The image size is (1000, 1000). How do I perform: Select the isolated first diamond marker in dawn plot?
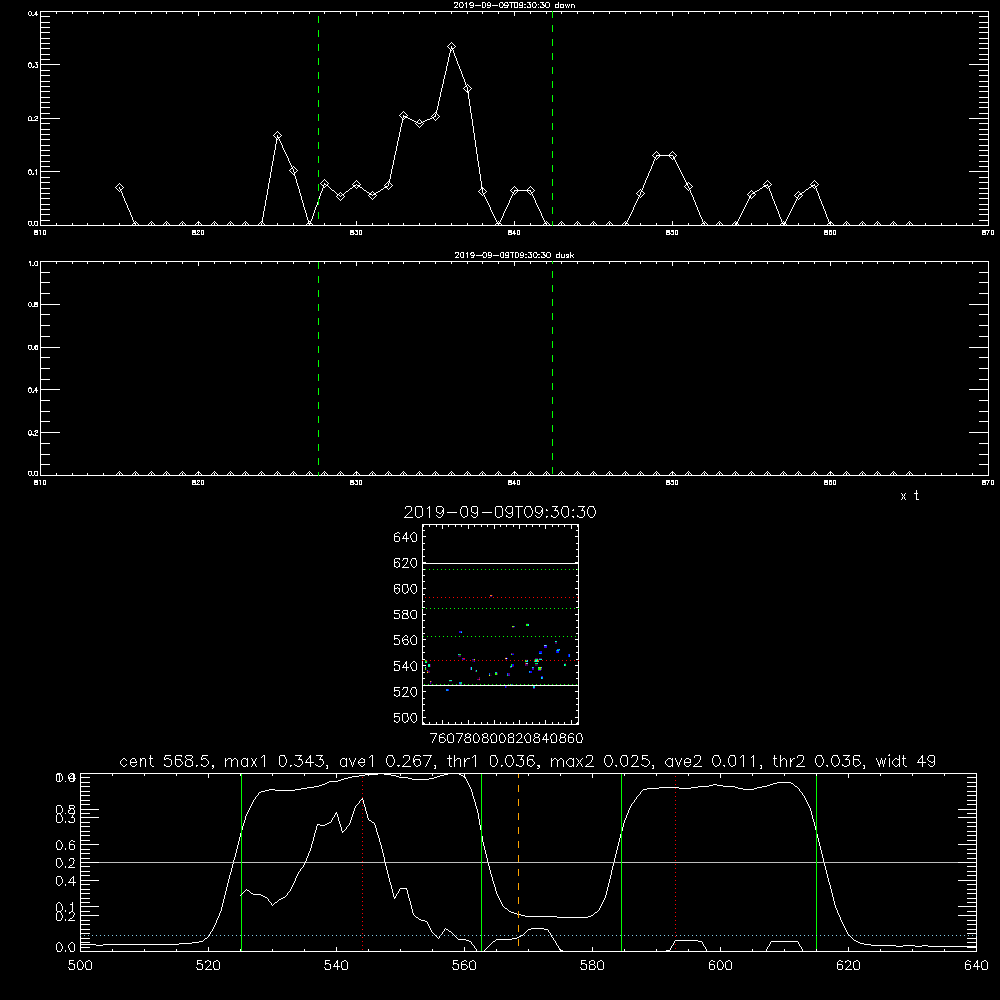click(119, 188)
